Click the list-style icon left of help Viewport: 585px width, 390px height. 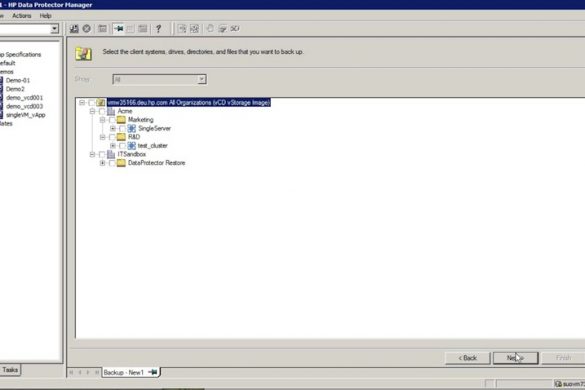143,29
